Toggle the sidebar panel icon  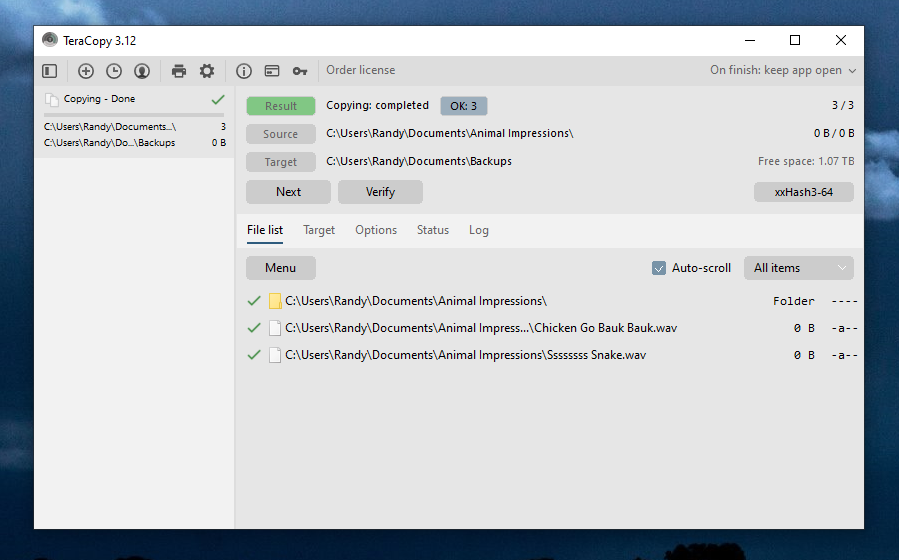click(50, 71)
